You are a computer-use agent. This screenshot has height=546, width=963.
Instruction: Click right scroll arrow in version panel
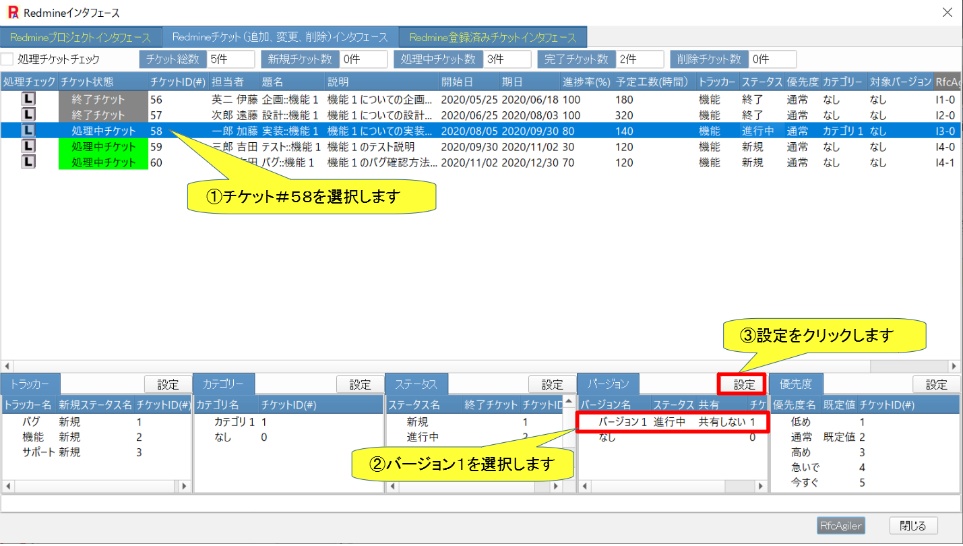click(x=760, y=486)
